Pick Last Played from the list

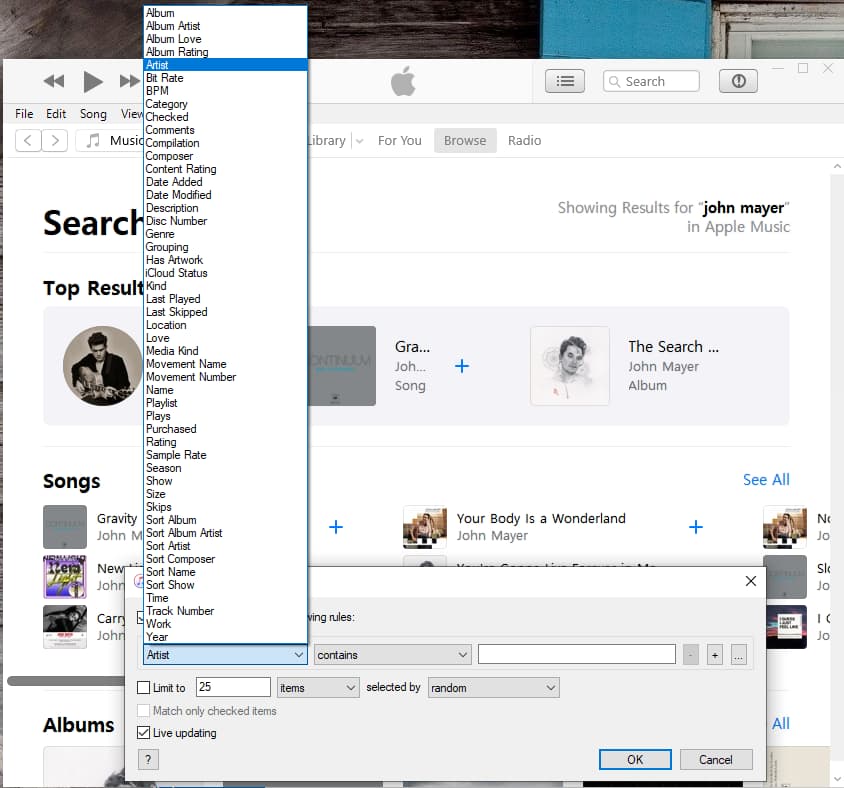click(x=226, y=299)
